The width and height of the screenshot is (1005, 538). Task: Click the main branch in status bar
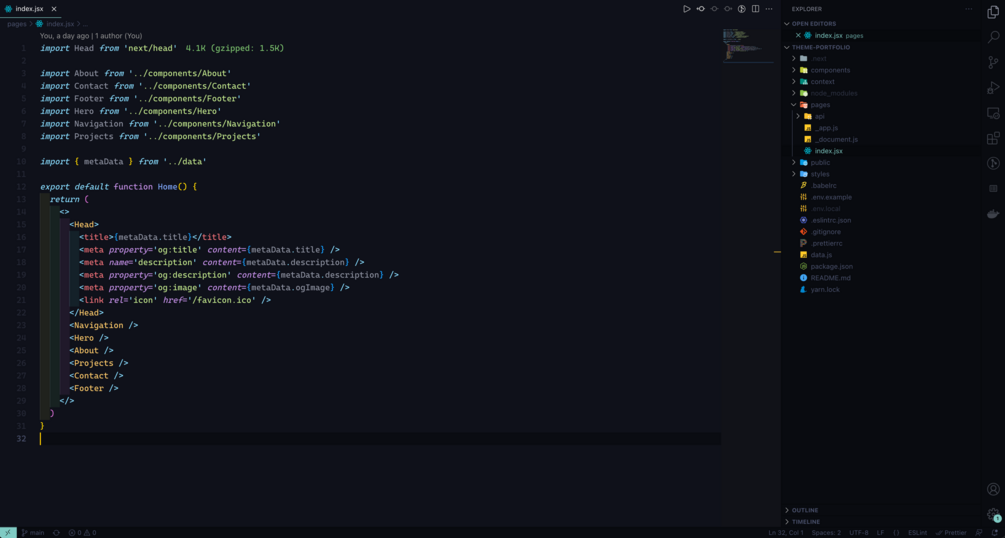tap(33, 533)
